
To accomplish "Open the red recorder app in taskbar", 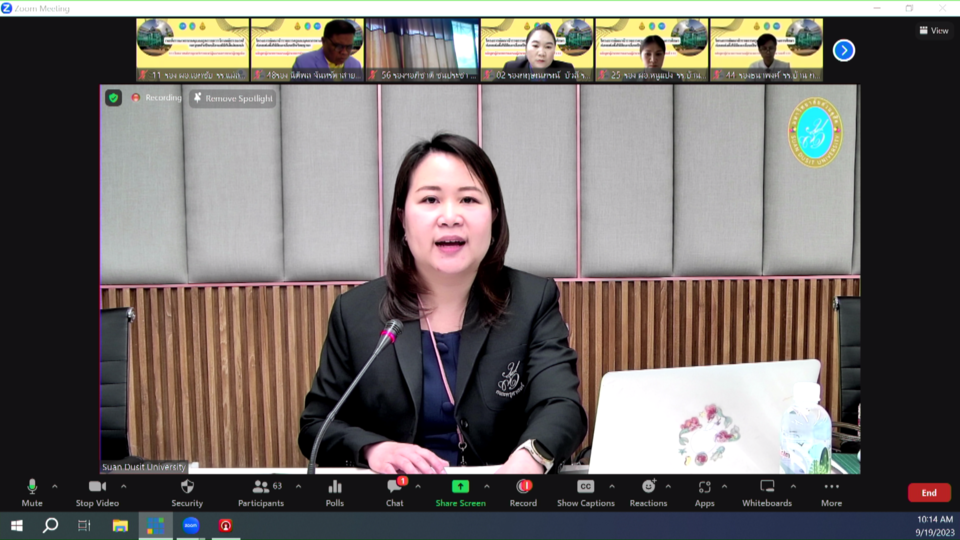I will click(x=226, y=525).
